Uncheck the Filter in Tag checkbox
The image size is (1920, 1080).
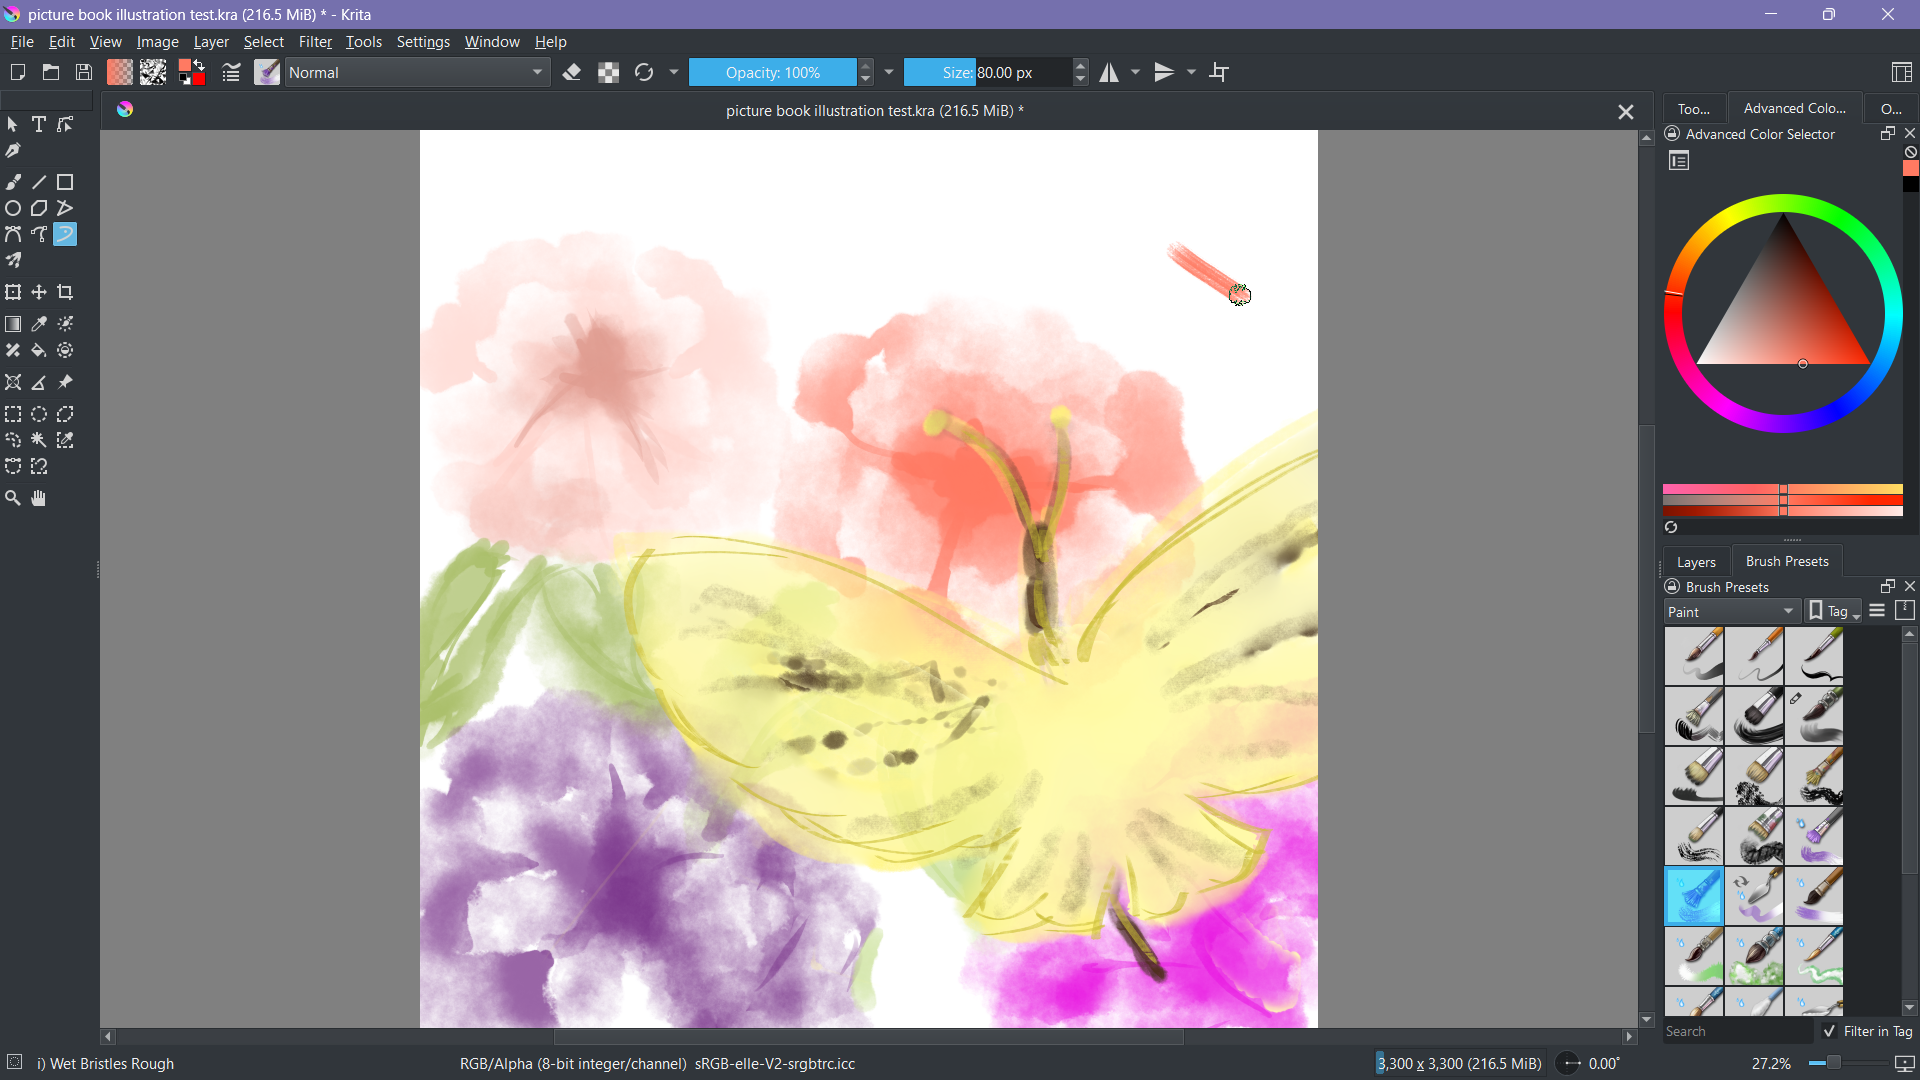click(1830, 1031)
